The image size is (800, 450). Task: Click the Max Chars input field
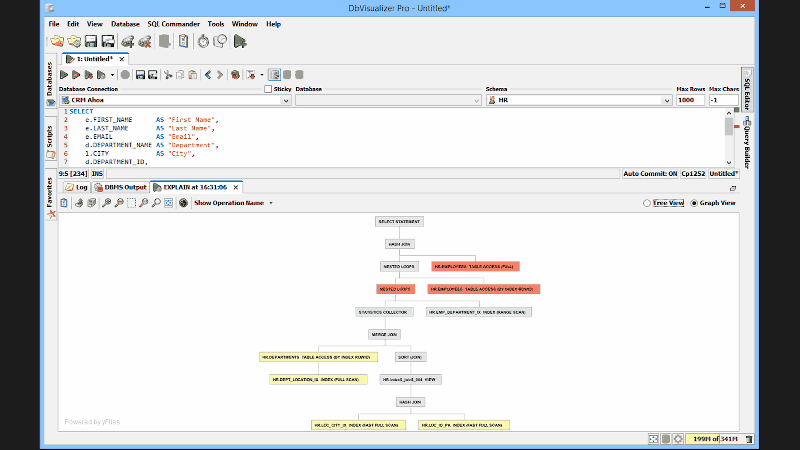pyautogui.click(x=723, y=100)
